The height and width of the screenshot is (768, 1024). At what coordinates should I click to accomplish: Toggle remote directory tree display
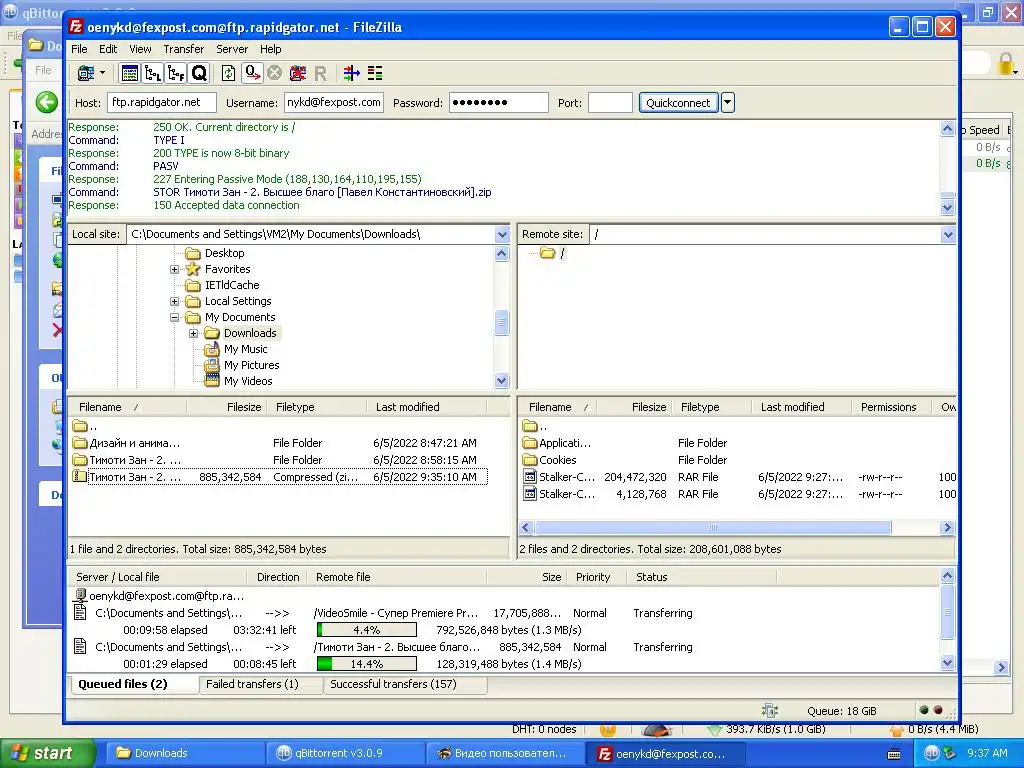tap(176, 73)
